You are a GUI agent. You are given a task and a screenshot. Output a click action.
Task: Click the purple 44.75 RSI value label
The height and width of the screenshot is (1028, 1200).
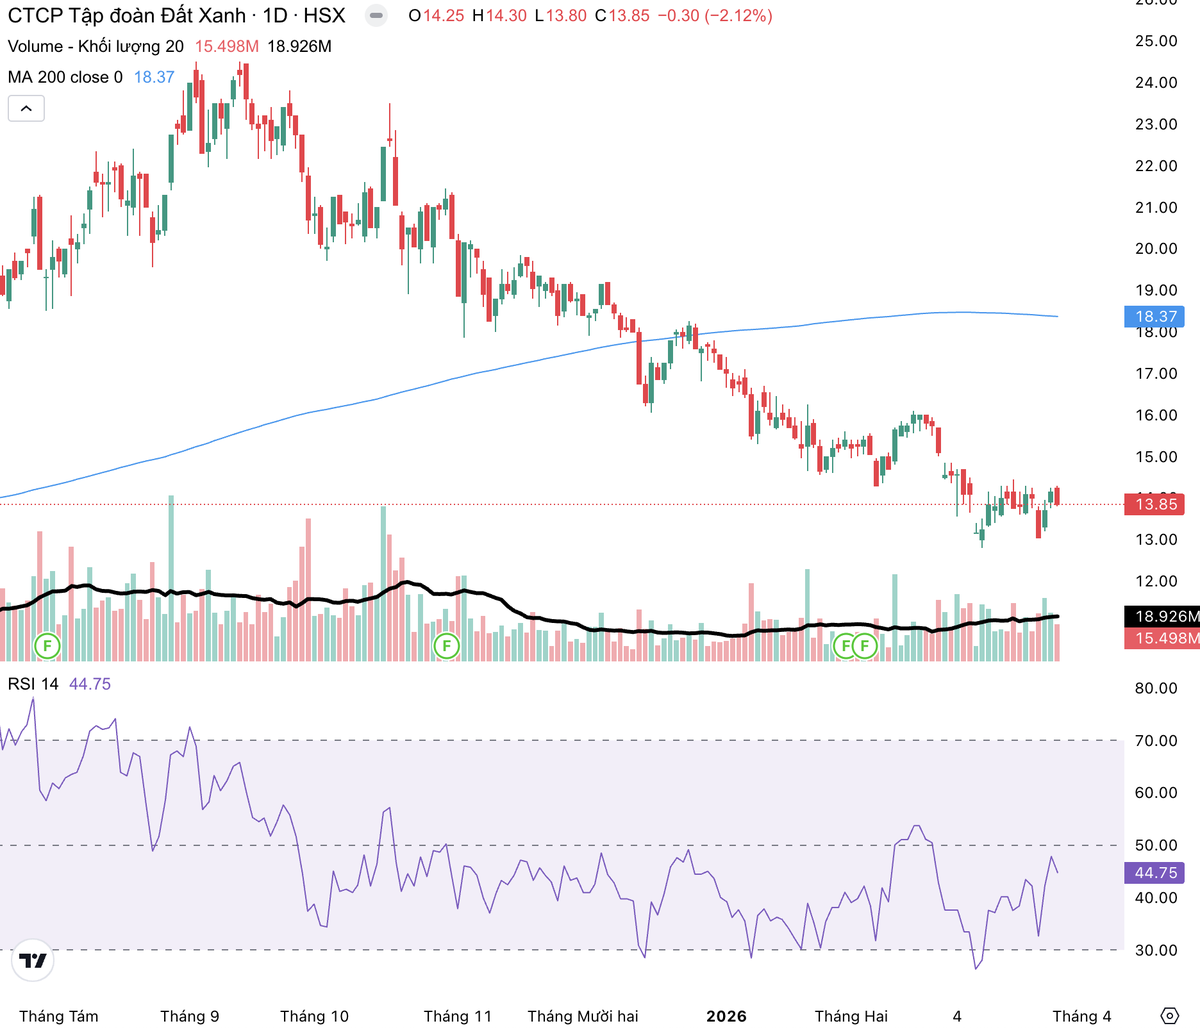click(x=1155, y=873)
